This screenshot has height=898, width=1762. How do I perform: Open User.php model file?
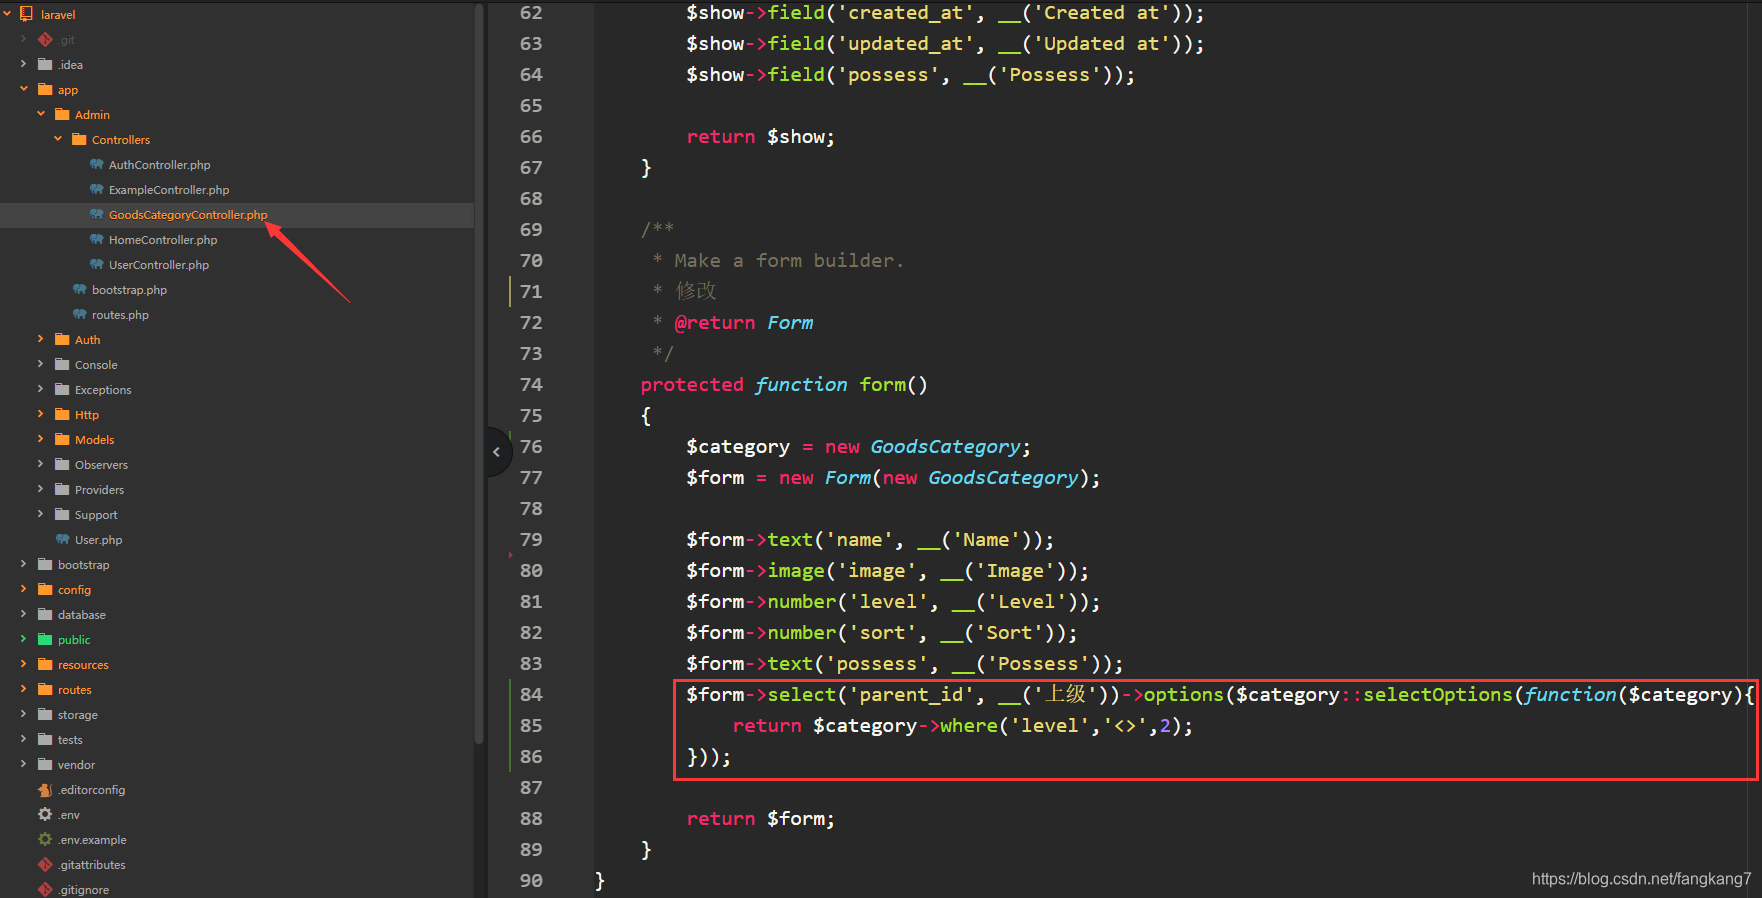(x=98, y=540)
